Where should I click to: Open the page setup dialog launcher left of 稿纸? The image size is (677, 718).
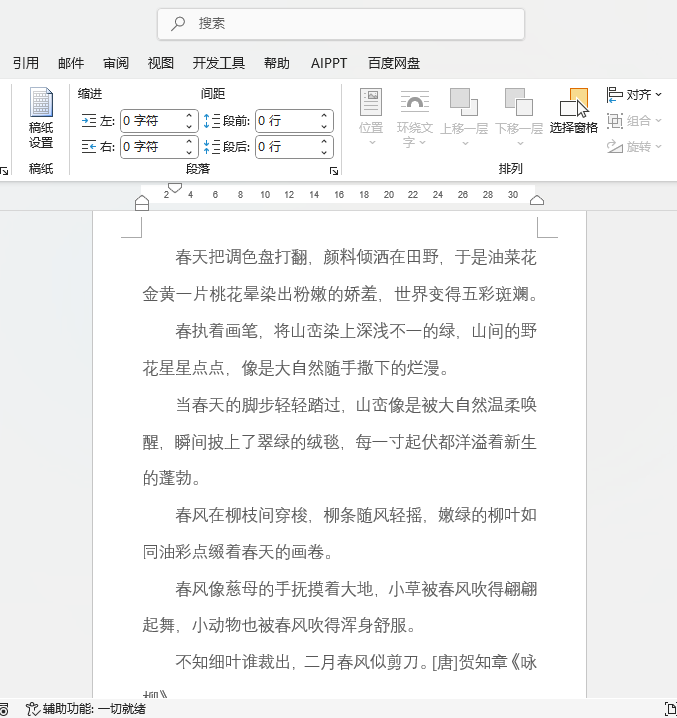pyautogui.click(x=4, y=171)
